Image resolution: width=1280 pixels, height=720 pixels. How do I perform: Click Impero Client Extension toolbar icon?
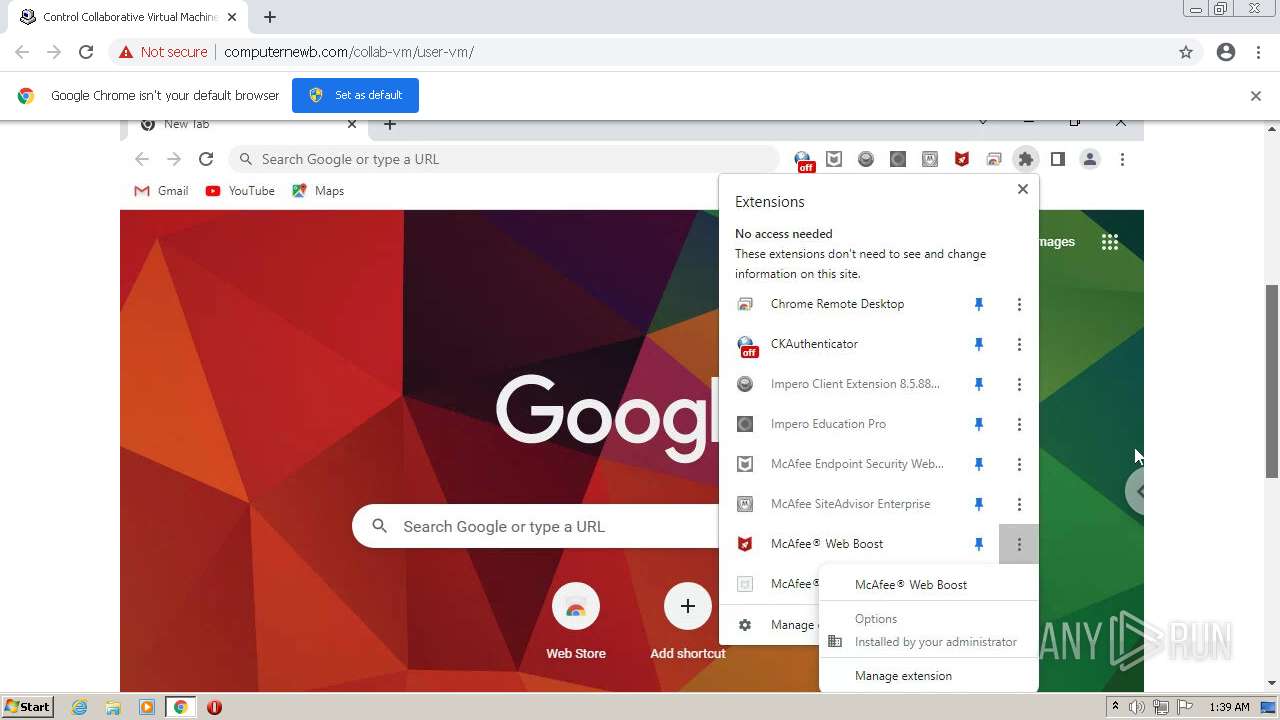(866, 159)
